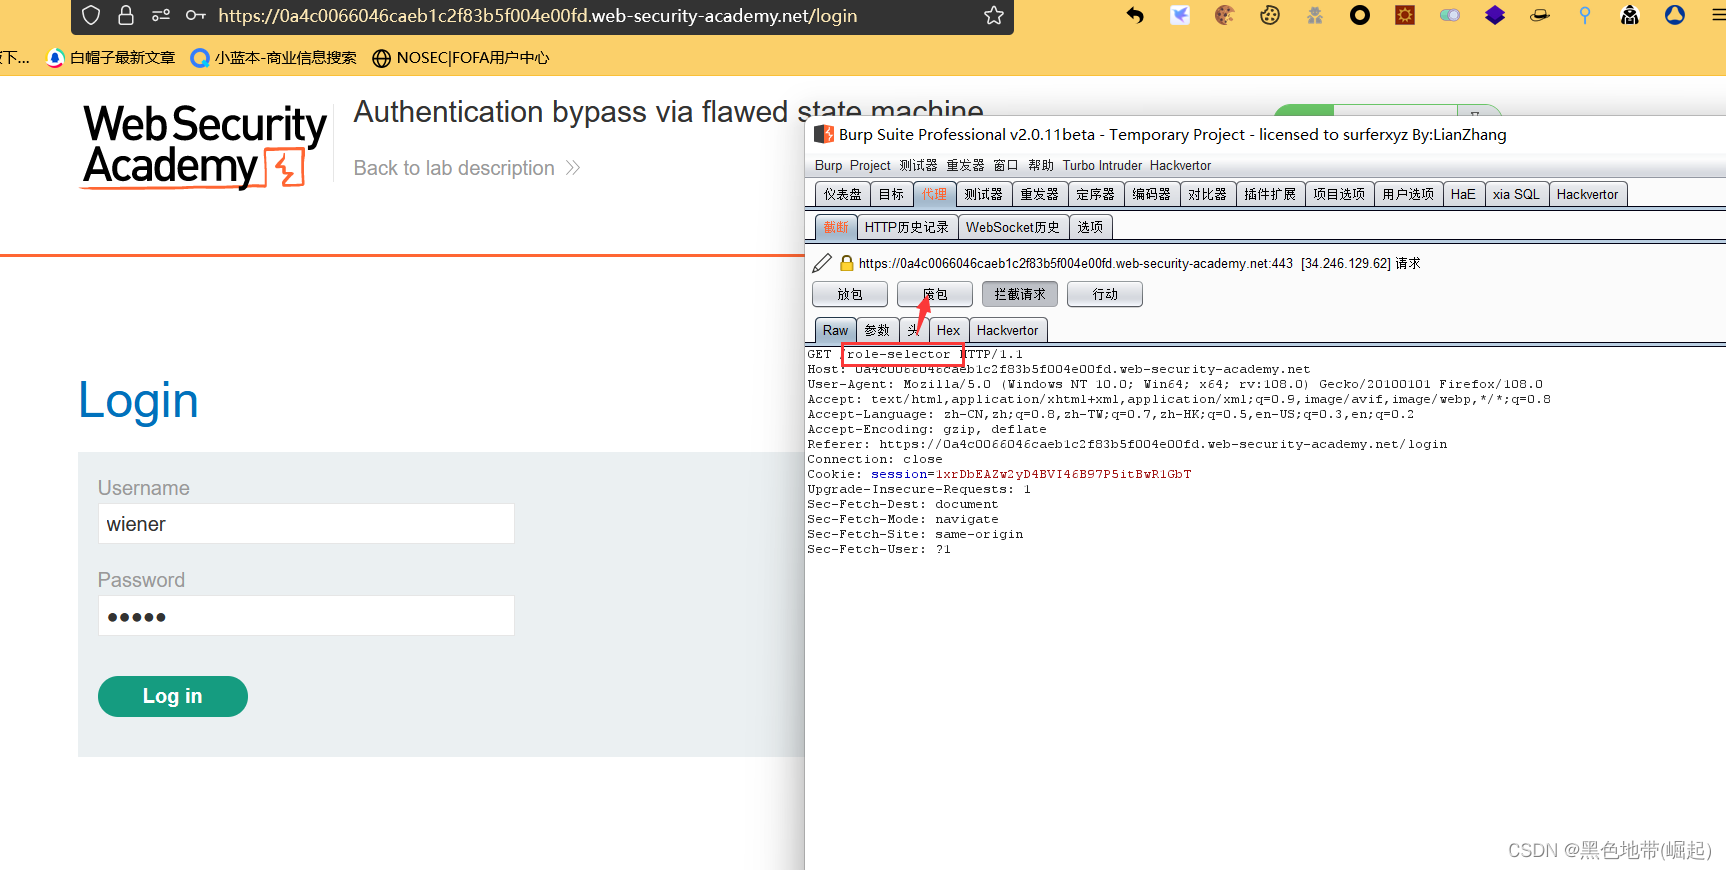This screenshot has height=870, width=1726.
Task: Click the hat extension icon
Action: click(1540, 15)
